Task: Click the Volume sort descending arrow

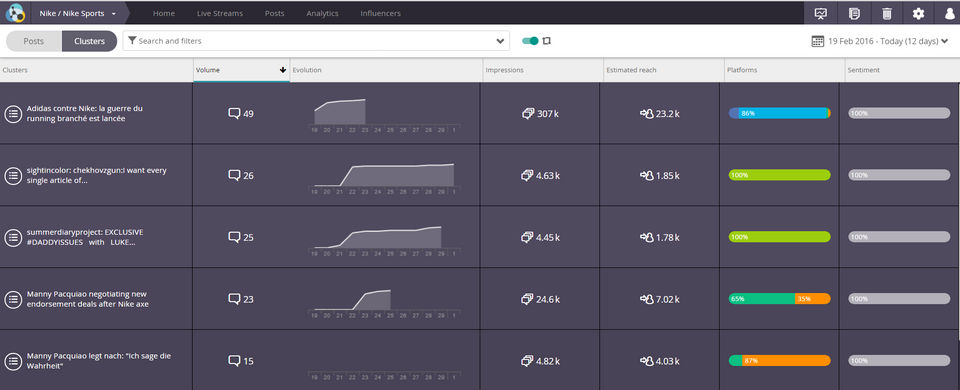Action: 283,70
